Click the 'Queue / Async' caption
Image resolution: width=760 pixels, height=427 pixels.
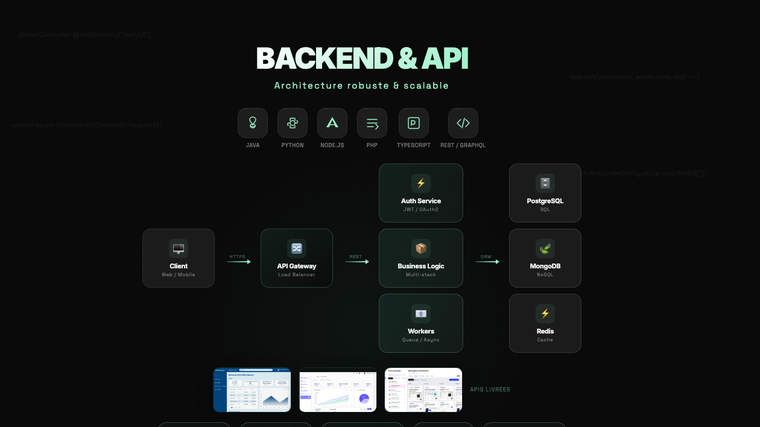click(x=421, y=340)
